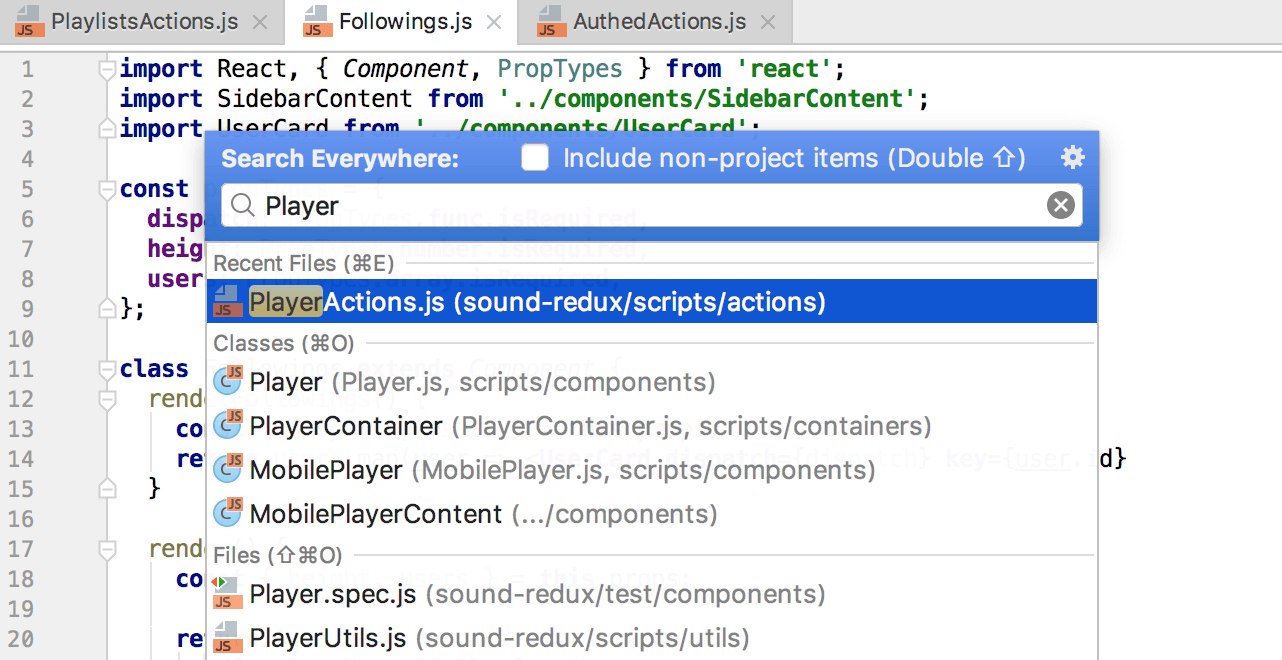Select the Player class icon in results
This screenshot has width=1282, height=660.
(228, 381)
